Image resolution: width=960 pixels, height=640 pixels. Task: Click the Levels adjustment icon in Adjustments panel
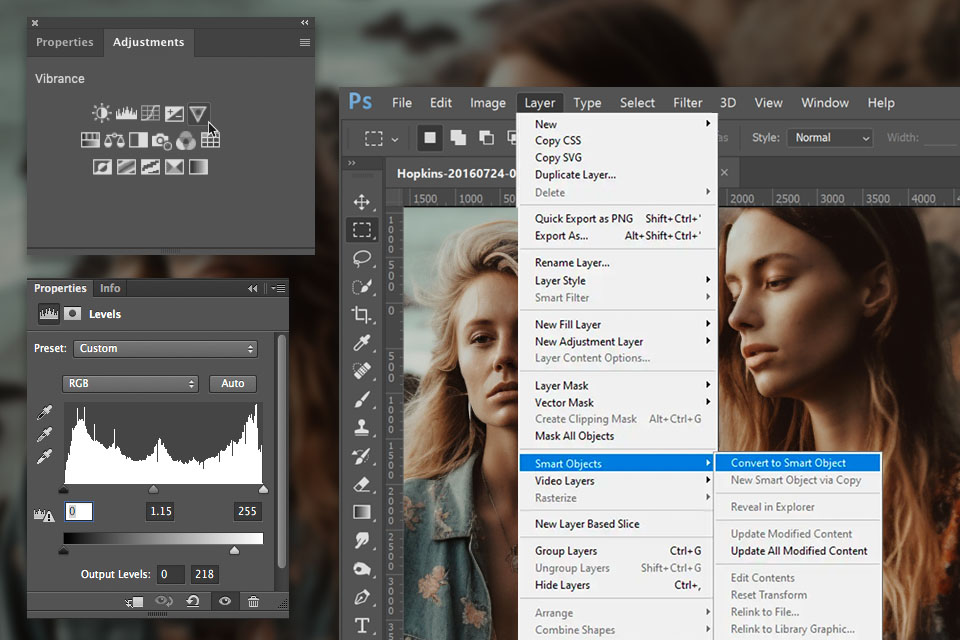(126, 113)
